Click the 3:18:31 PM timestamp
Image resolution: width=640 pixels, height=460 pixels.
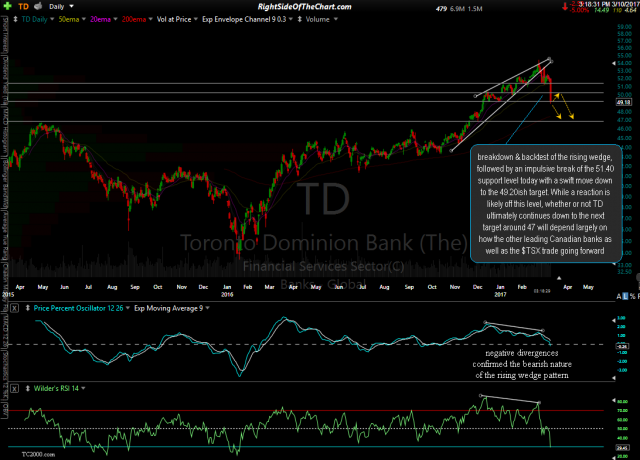pos(594,4)
